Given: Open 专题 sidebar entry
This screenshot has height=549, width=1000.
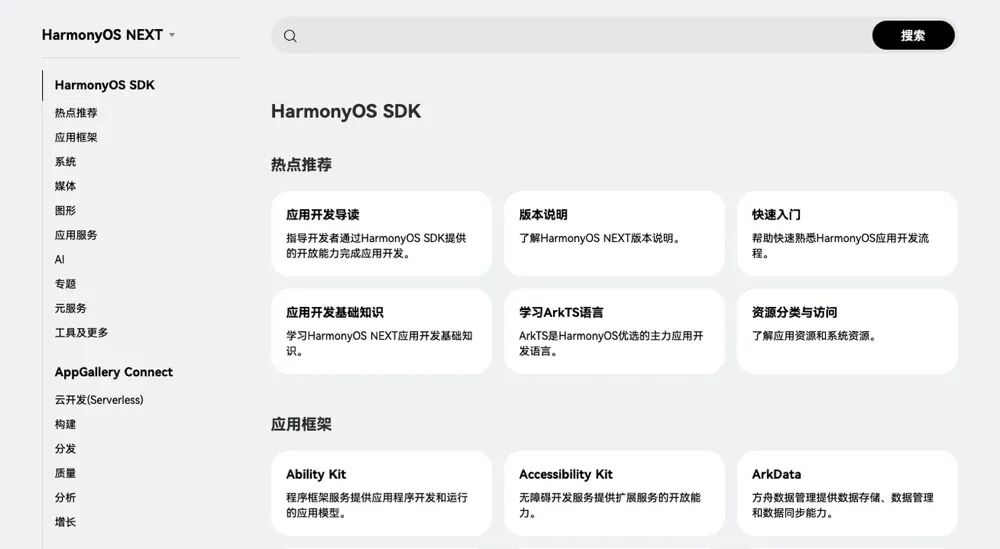Looking at the screenshot, I should (x=65, y=284).
